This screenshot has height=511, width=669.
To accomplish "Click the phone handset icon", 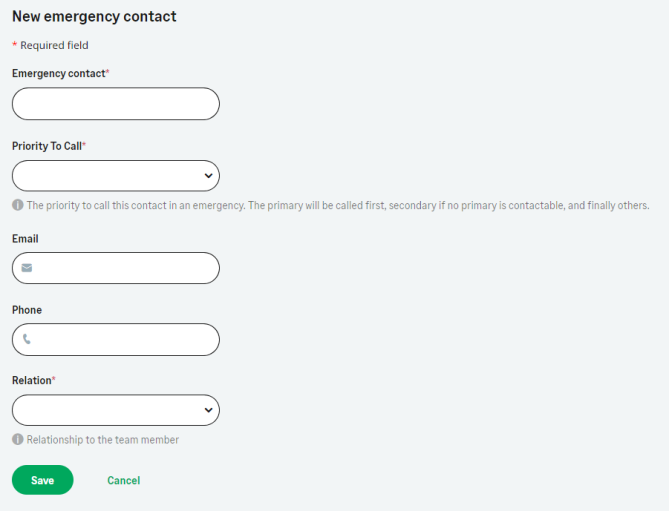I will point(27,339).
